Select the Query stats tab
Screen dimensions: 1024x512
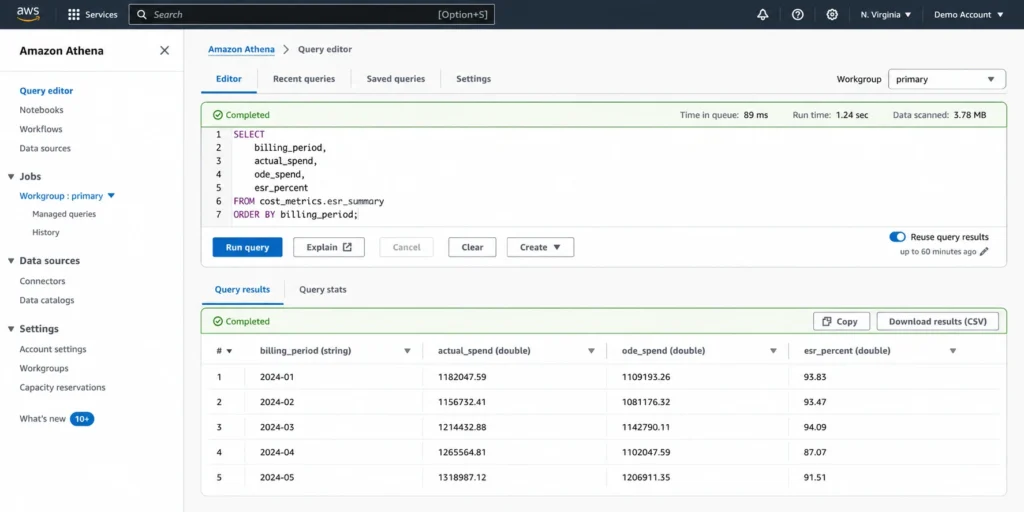pos(323,289)
